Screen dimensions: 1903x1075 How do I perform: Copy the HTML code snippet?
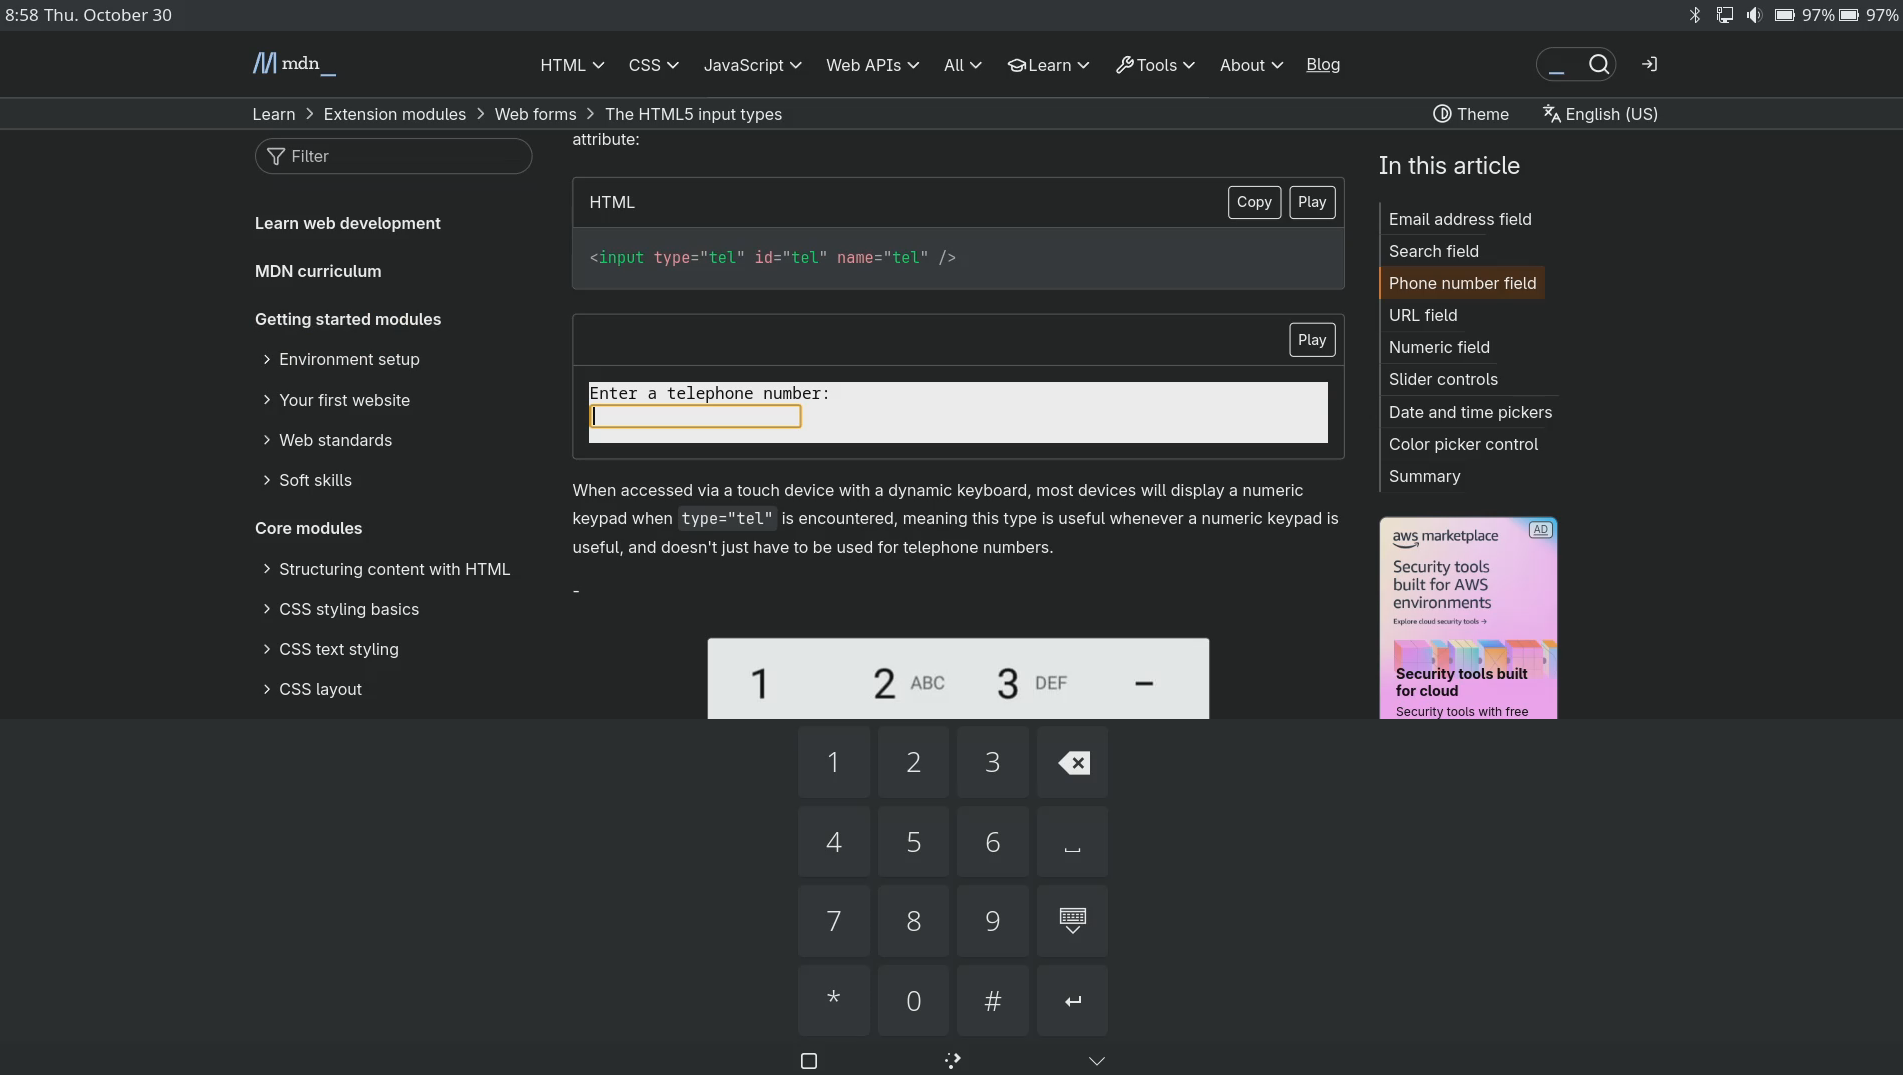[1253, 202]
